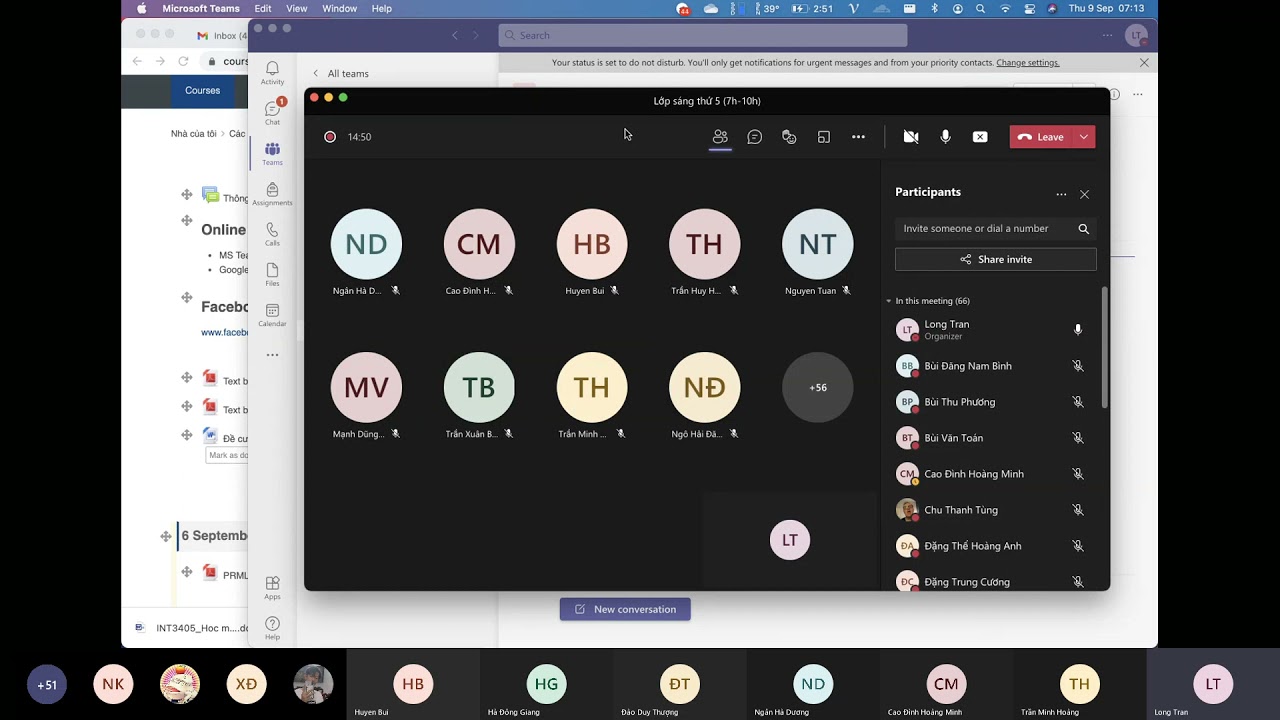The image size is (1280, 720).
Task: Go back to All teams
Action: tap(340, 73)
